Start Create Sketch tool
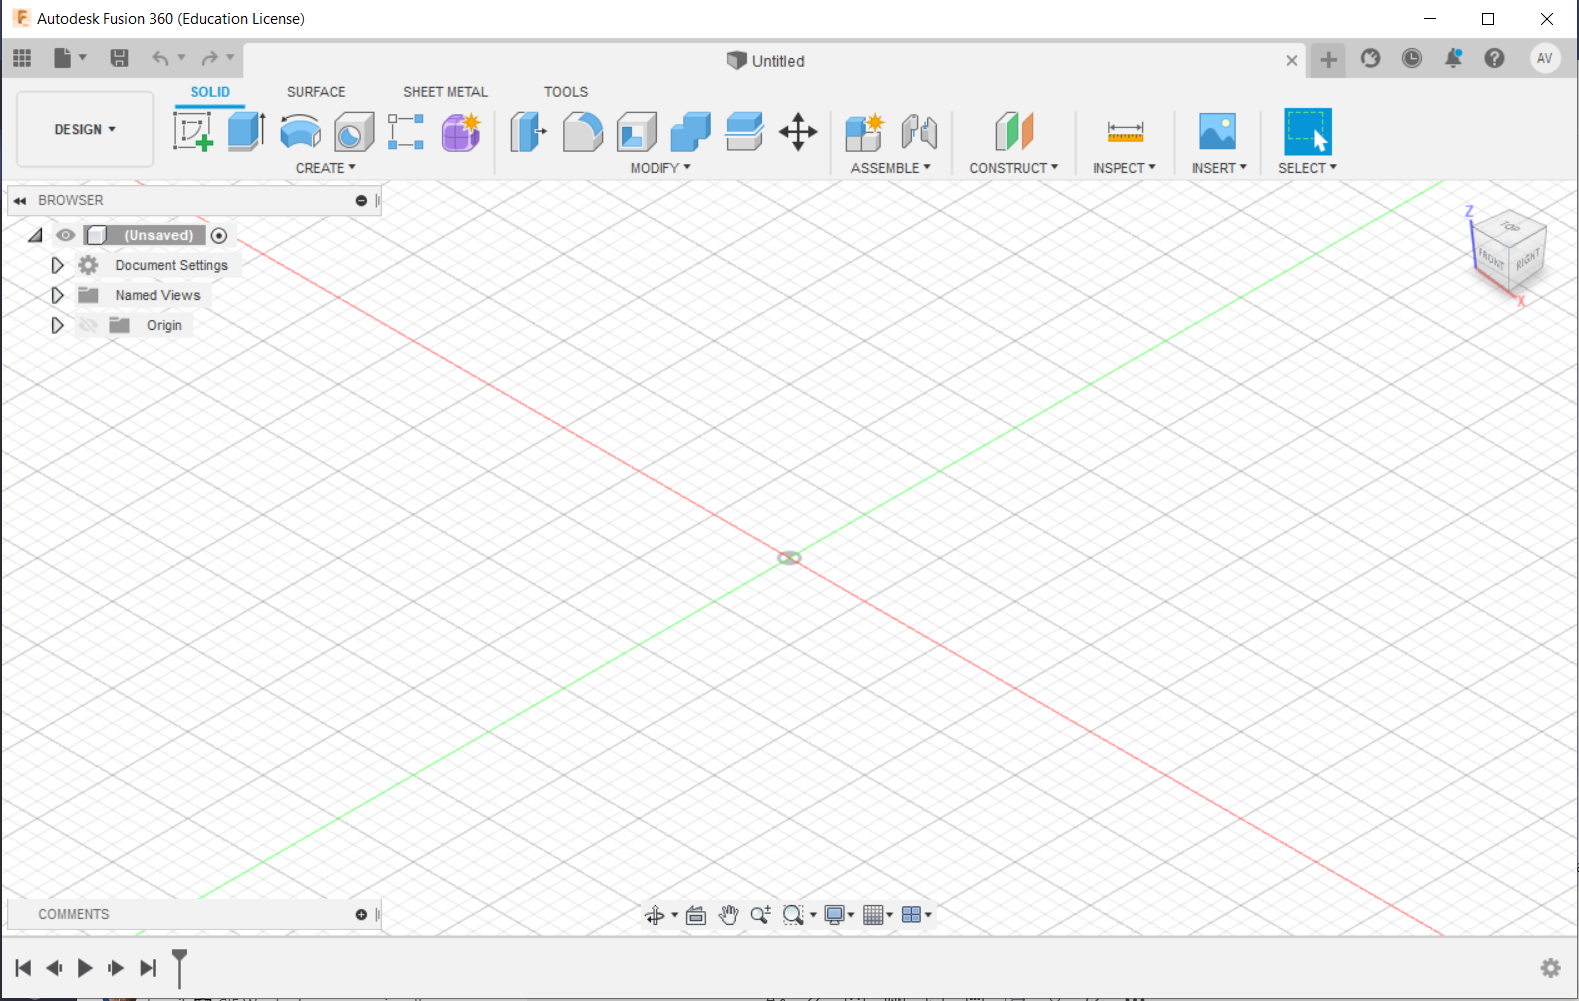This screenshot has width=1579, height=1001. click(192, 131)
